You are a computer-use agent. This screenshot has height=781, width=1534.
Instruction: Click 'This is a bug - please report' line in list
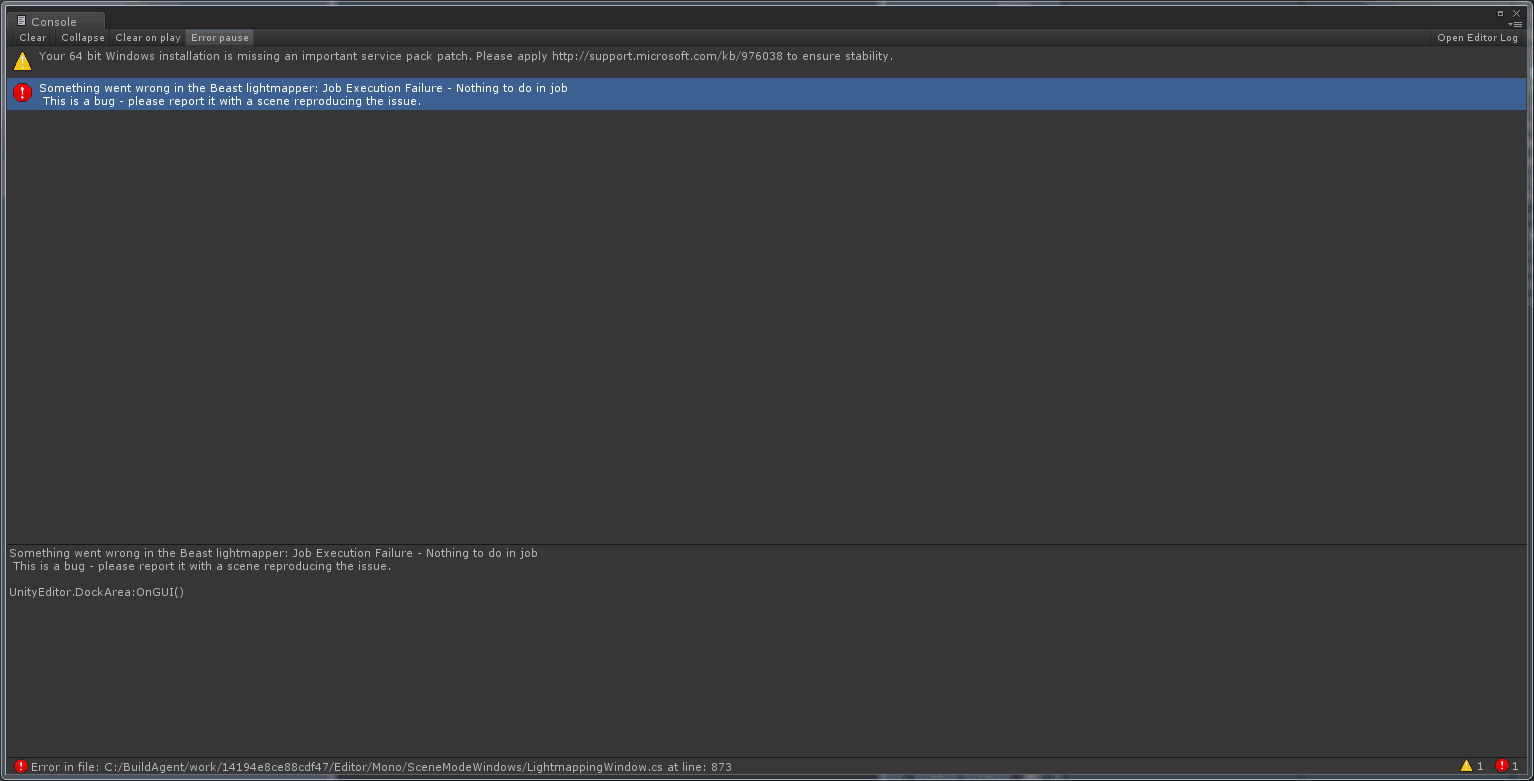pos(231,102)
